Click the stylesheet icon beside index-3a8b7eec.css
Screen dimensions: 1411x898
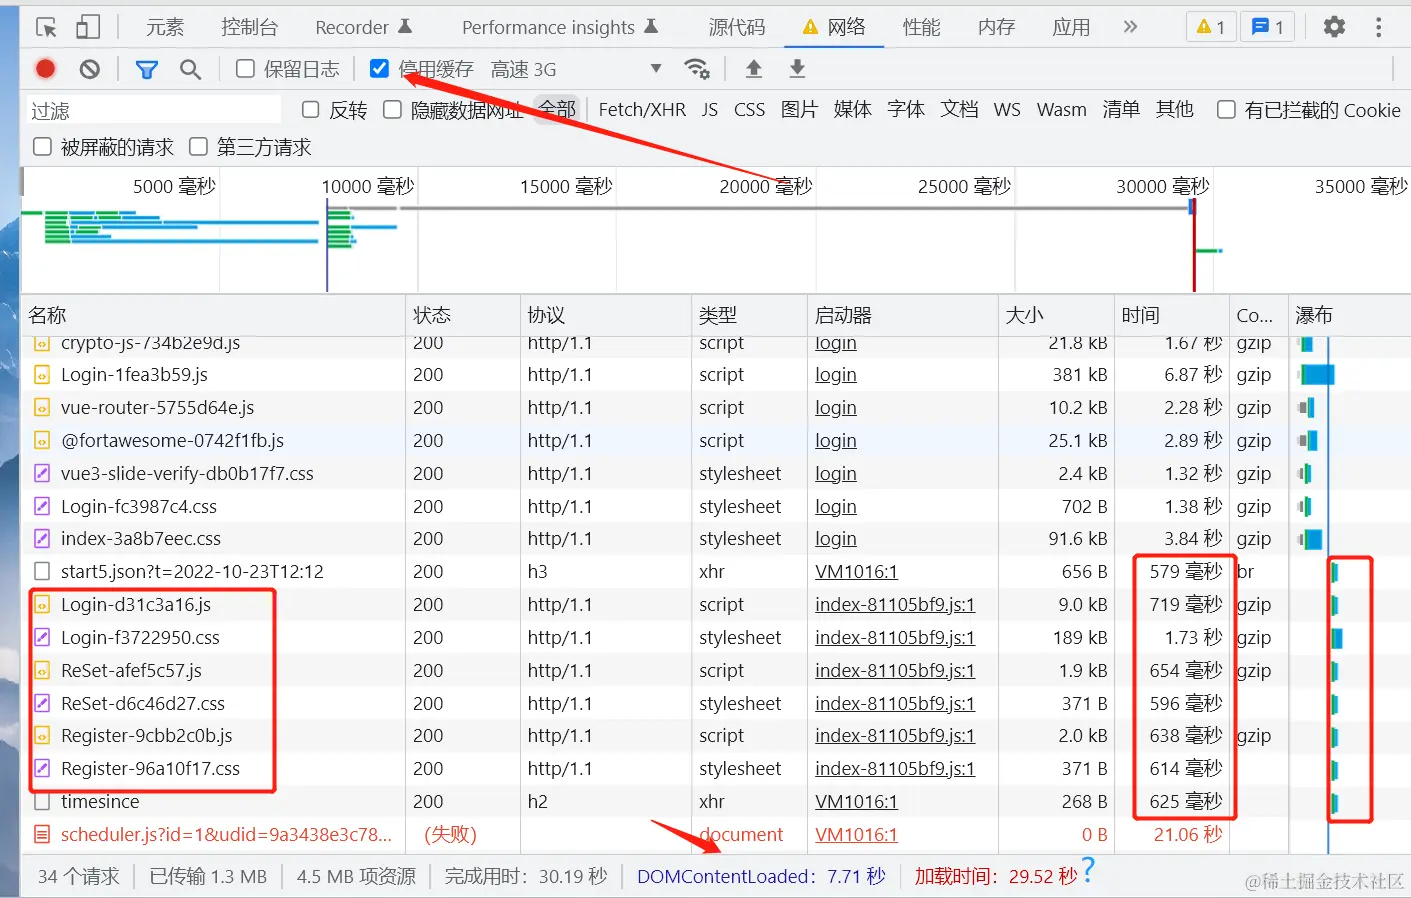click(42, 539)
